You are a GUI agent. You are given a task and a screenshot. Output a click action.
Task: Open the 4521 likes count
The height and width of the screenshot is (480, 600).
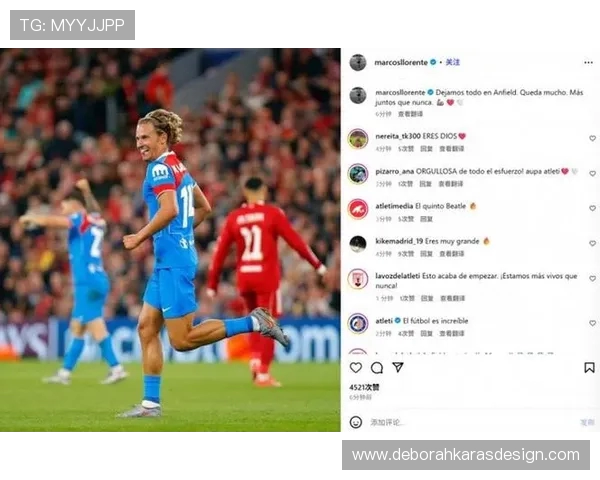(364, 387)
